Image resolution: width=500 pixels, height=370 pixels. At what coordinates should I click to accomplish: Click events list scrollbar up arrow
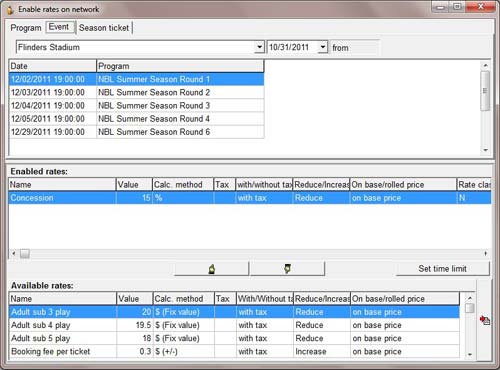tap(485, 65)
